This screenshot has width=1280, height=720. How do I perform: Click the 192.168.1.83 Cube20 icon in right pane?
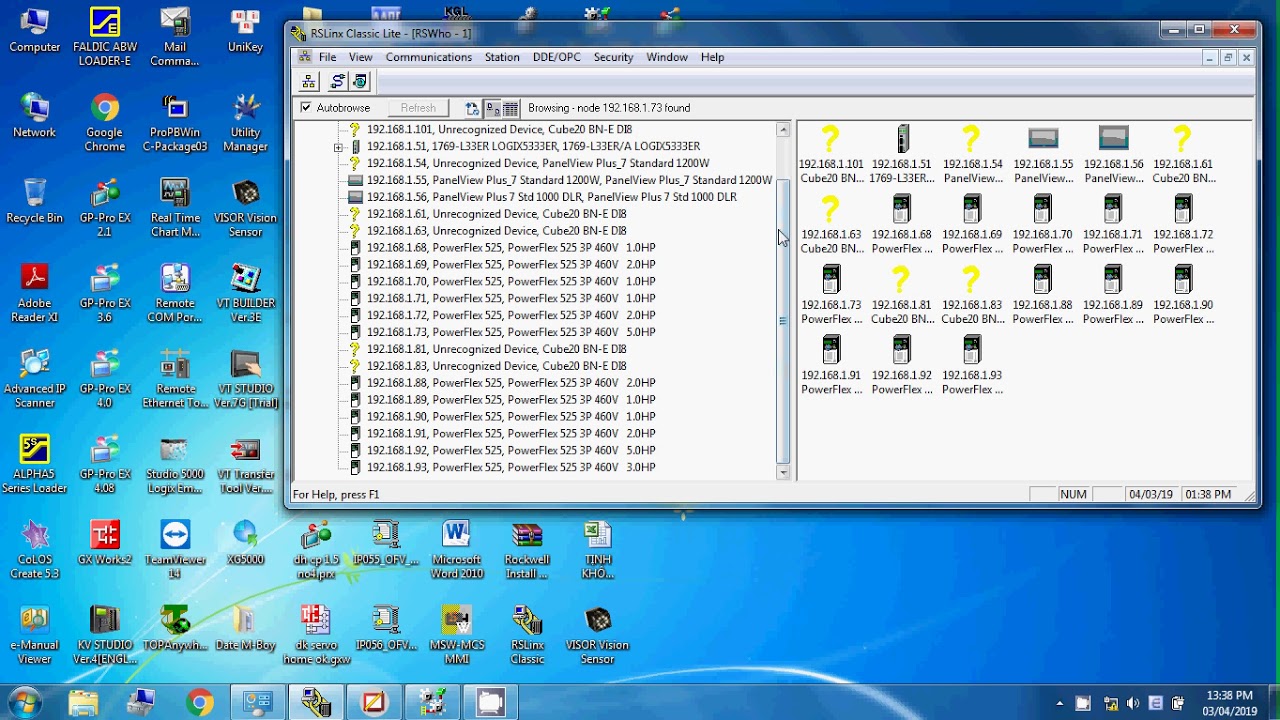971,279
